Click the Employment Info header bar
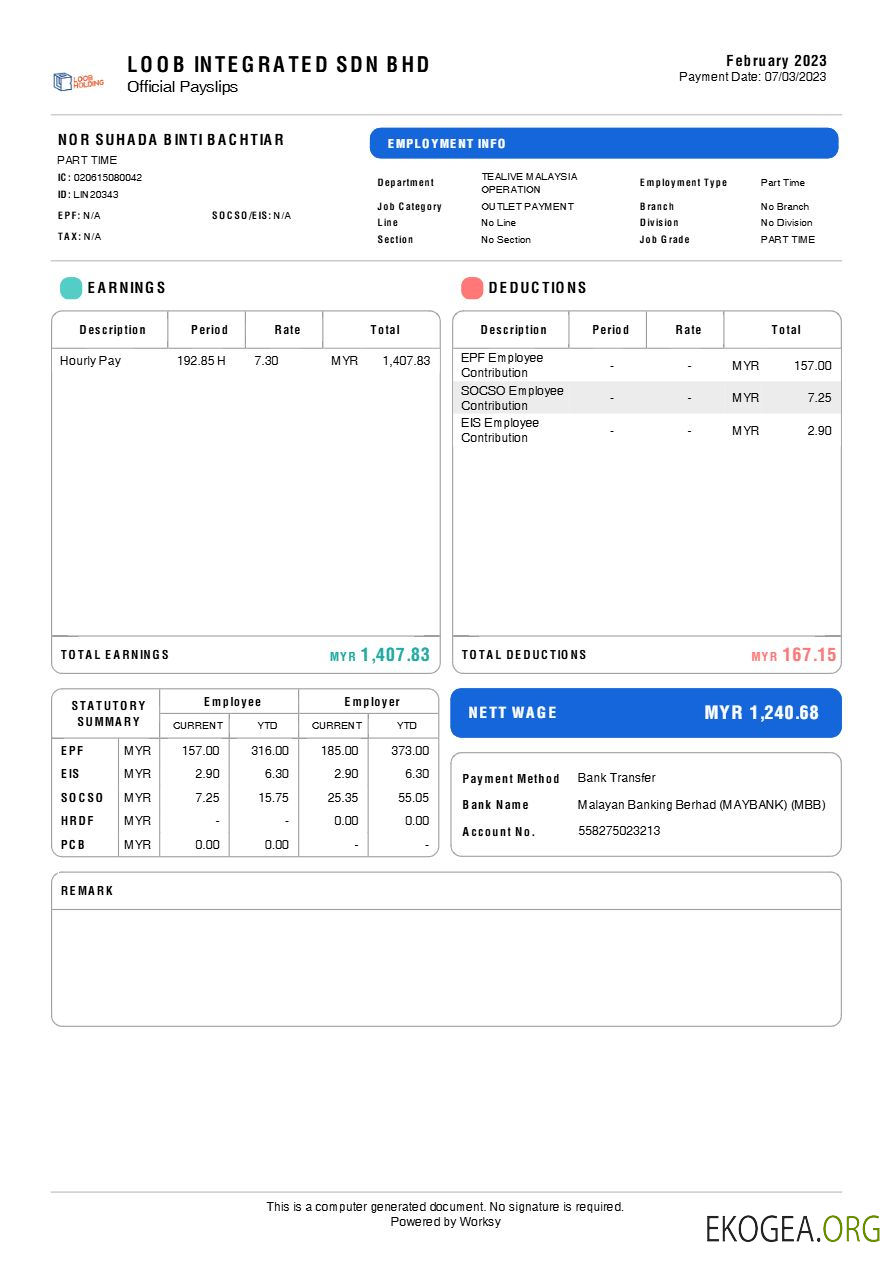 604,143
